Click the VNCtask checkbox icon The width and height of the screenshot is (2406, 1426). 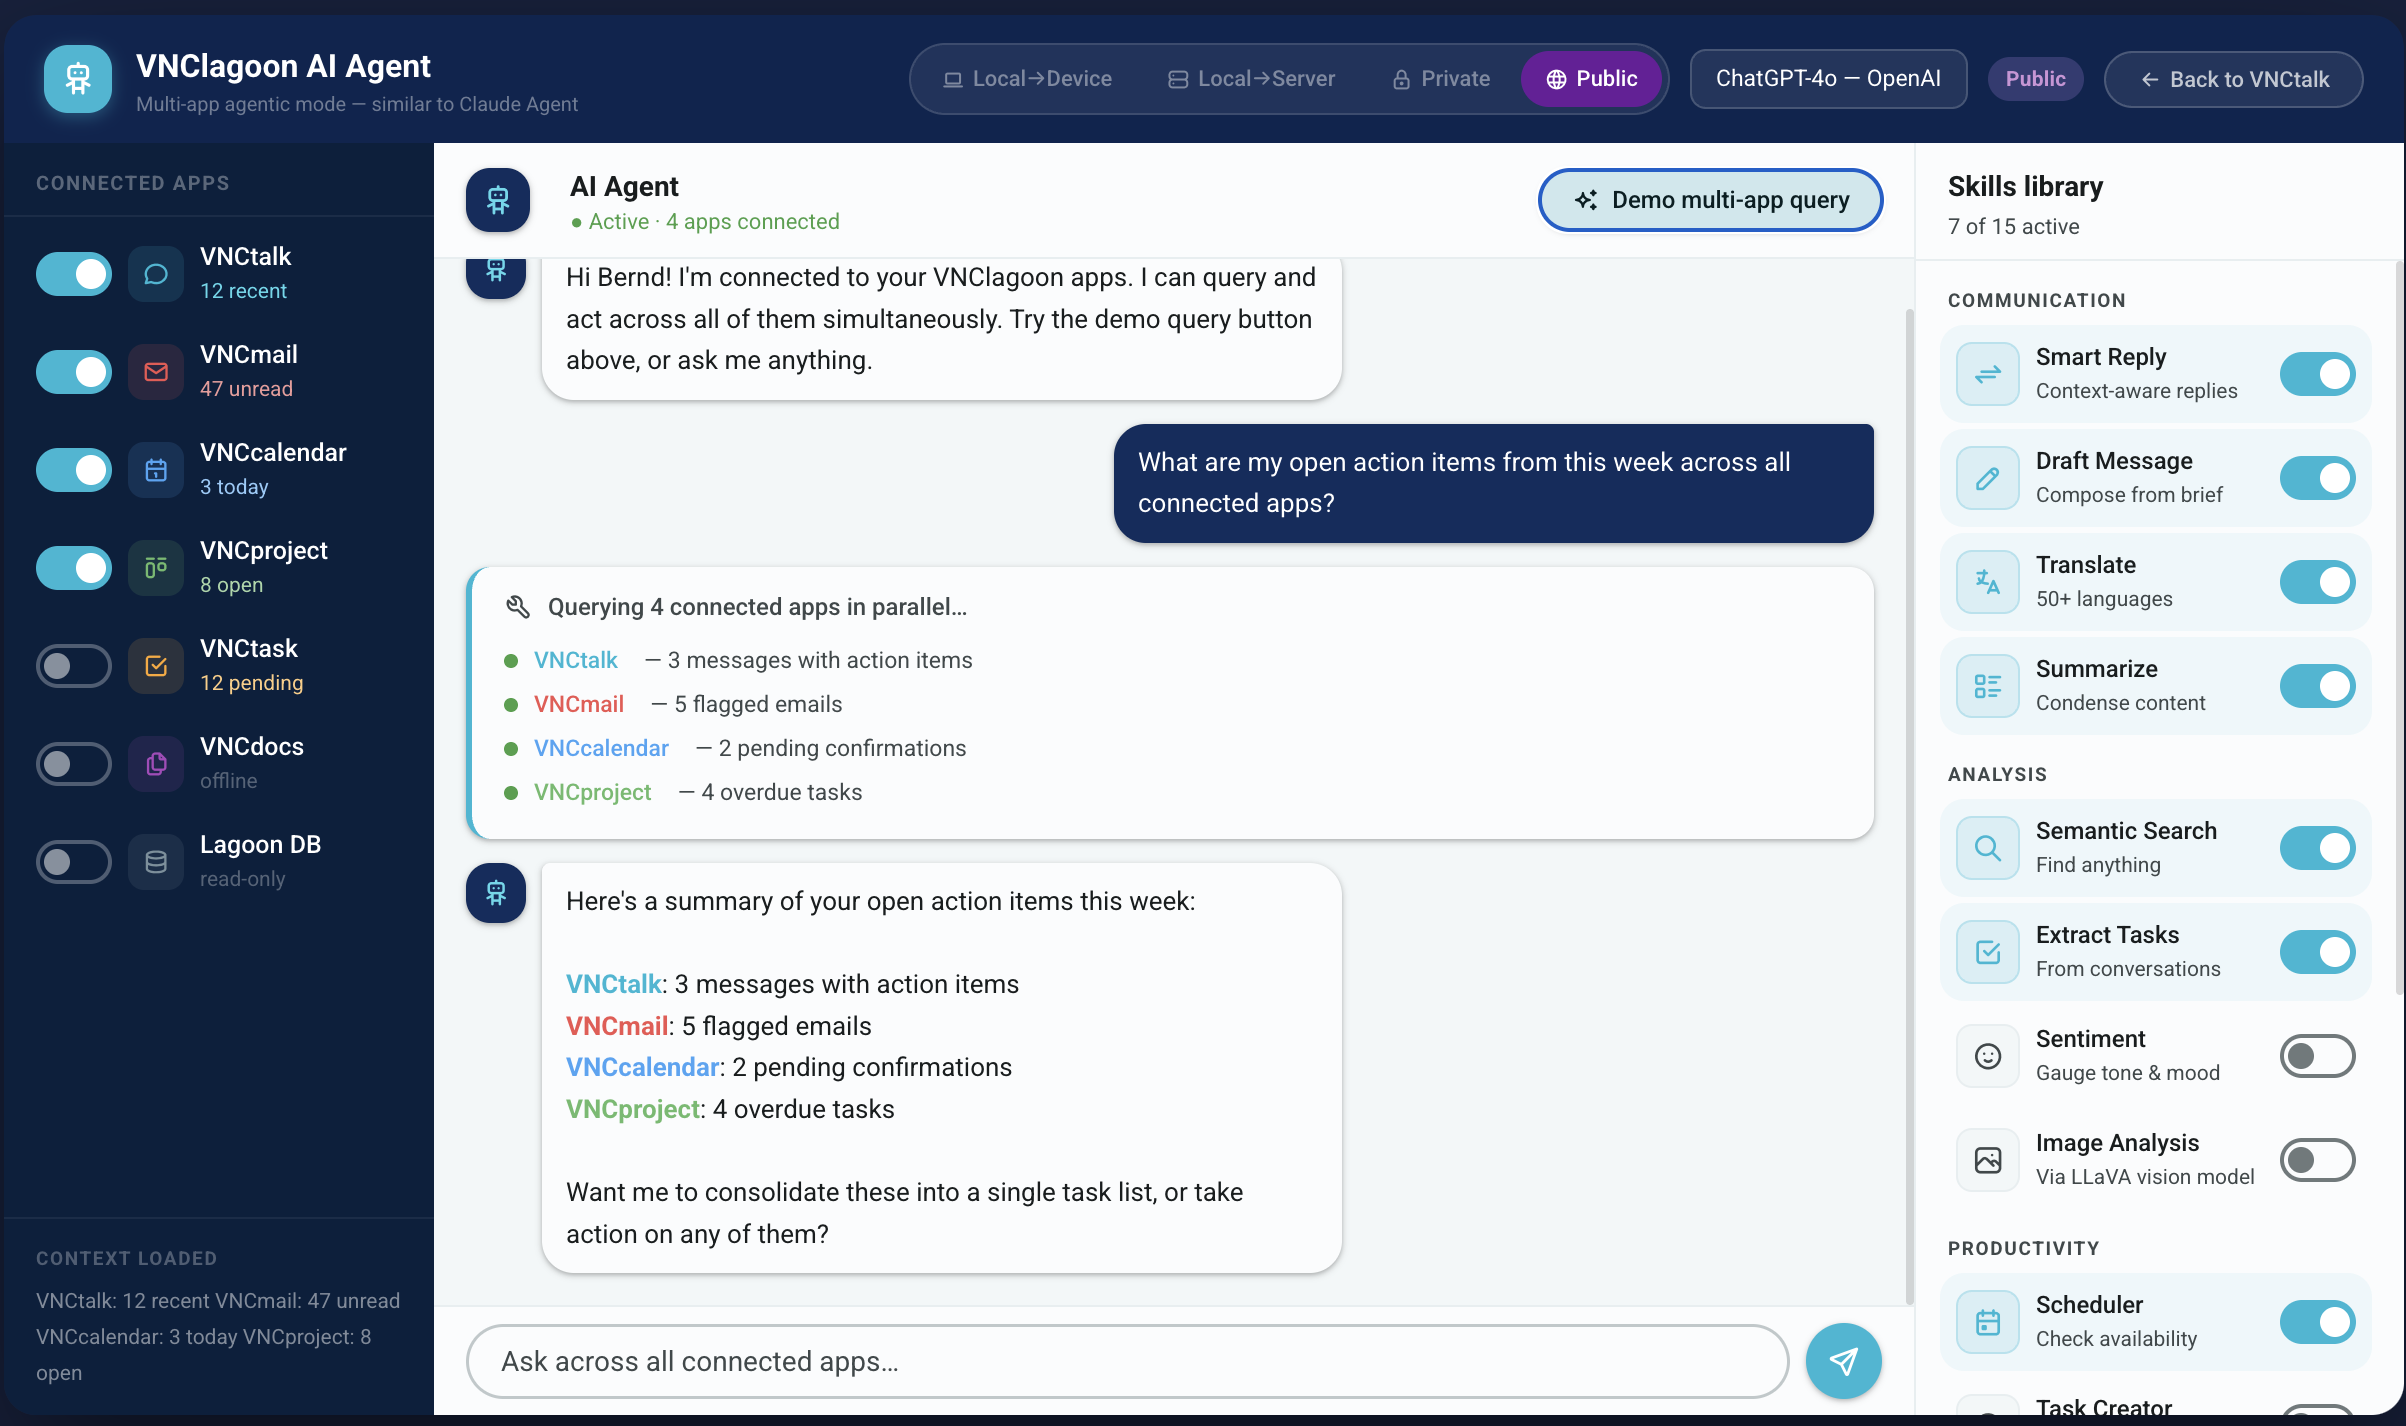[x=156, y=666]
